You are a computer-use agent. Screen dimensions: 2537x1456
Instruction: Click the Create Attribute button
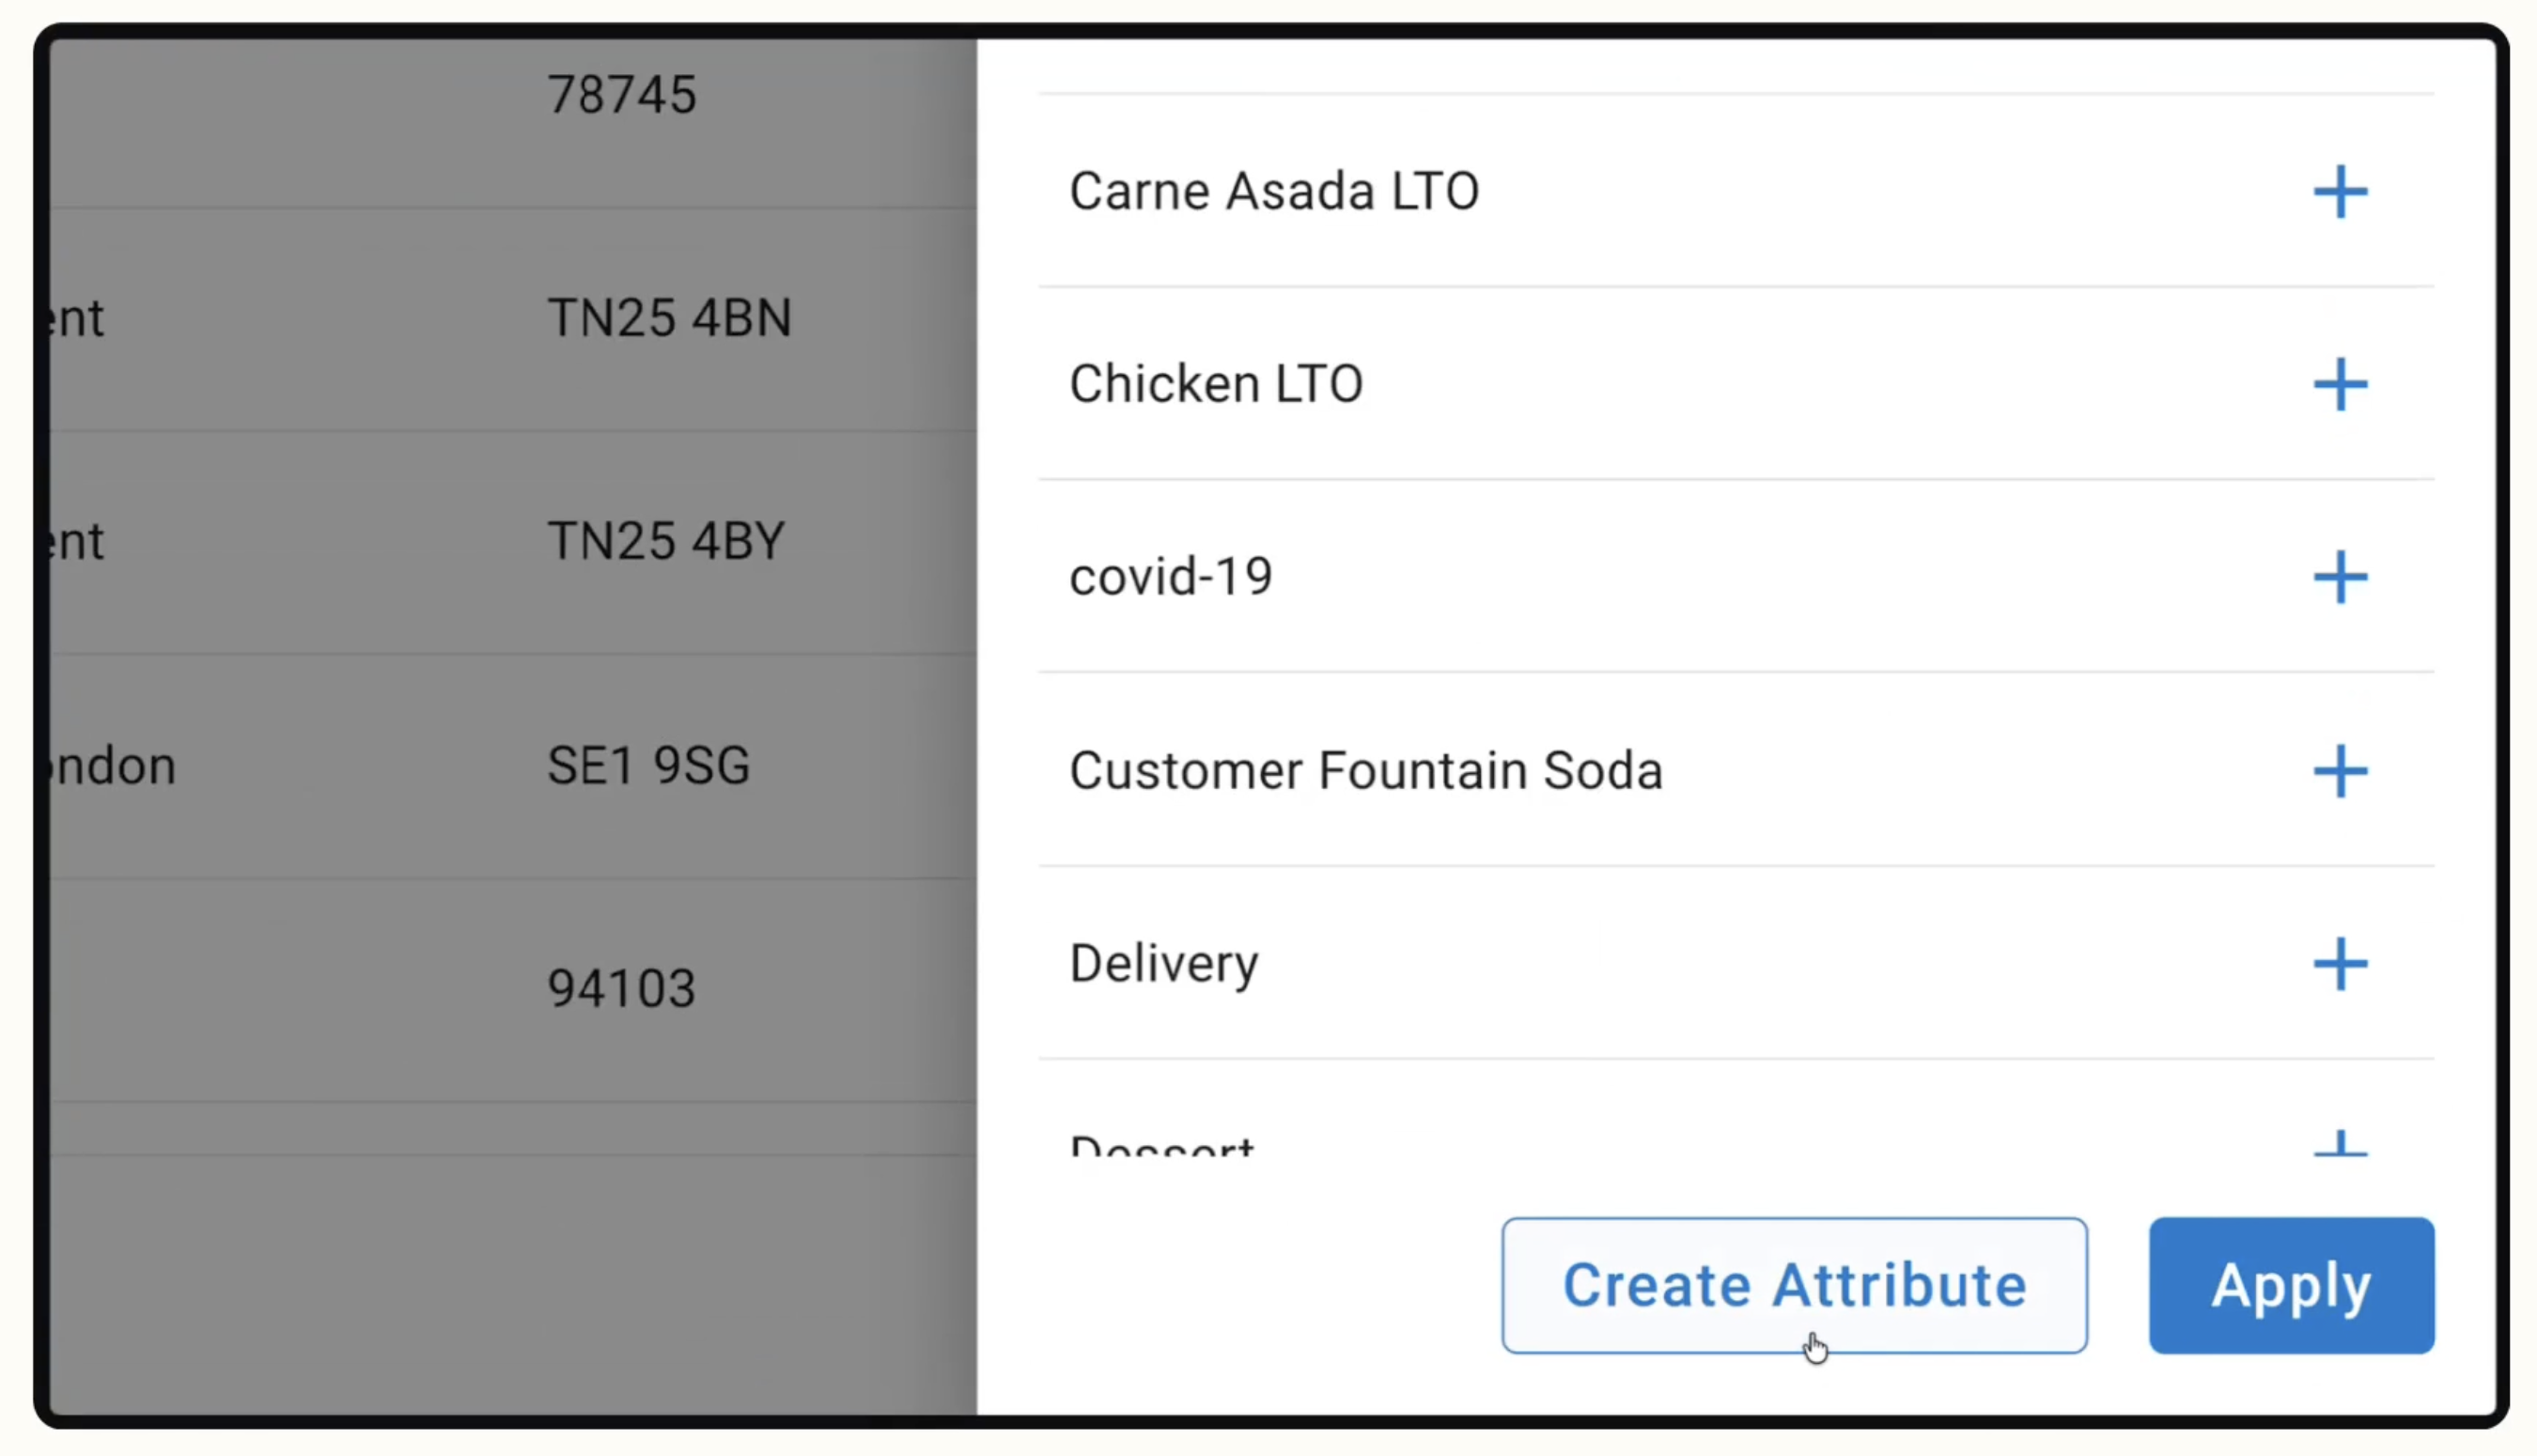(1794, 1285)
